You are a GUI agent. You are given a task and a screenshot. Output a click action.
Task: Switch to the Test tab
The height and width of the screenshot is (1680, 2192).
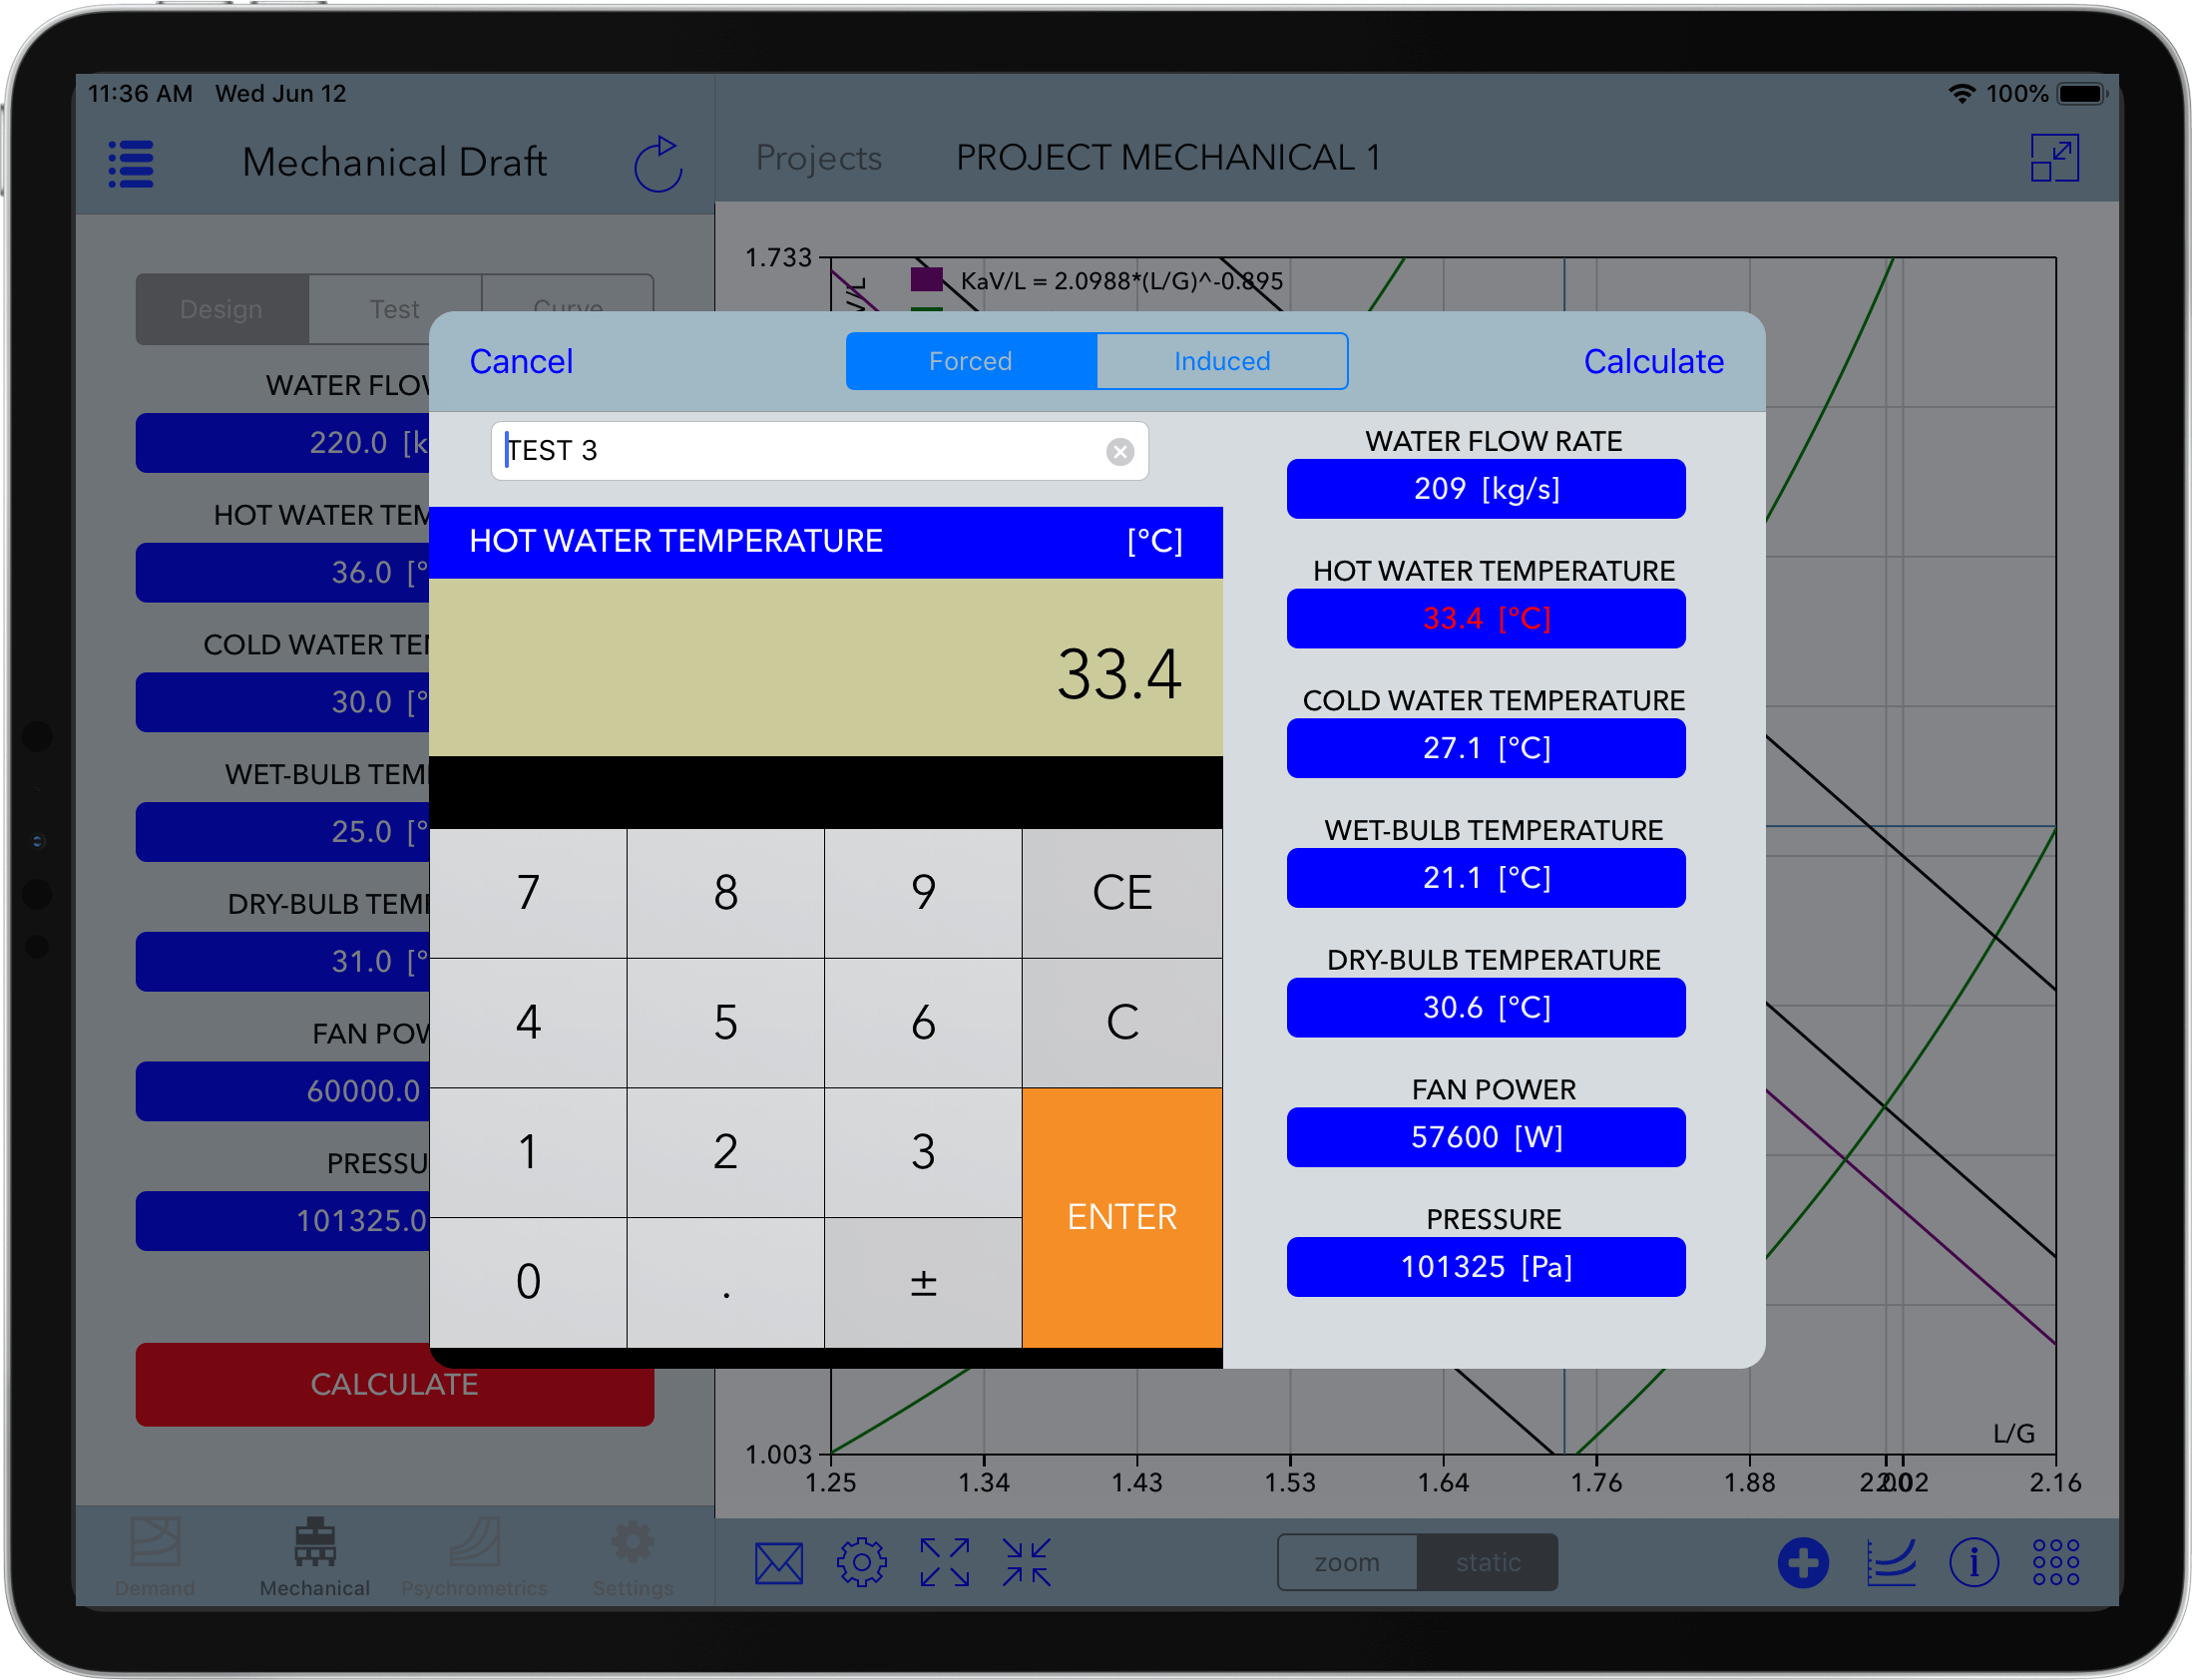pyautogui.click(x=394, y=308)
